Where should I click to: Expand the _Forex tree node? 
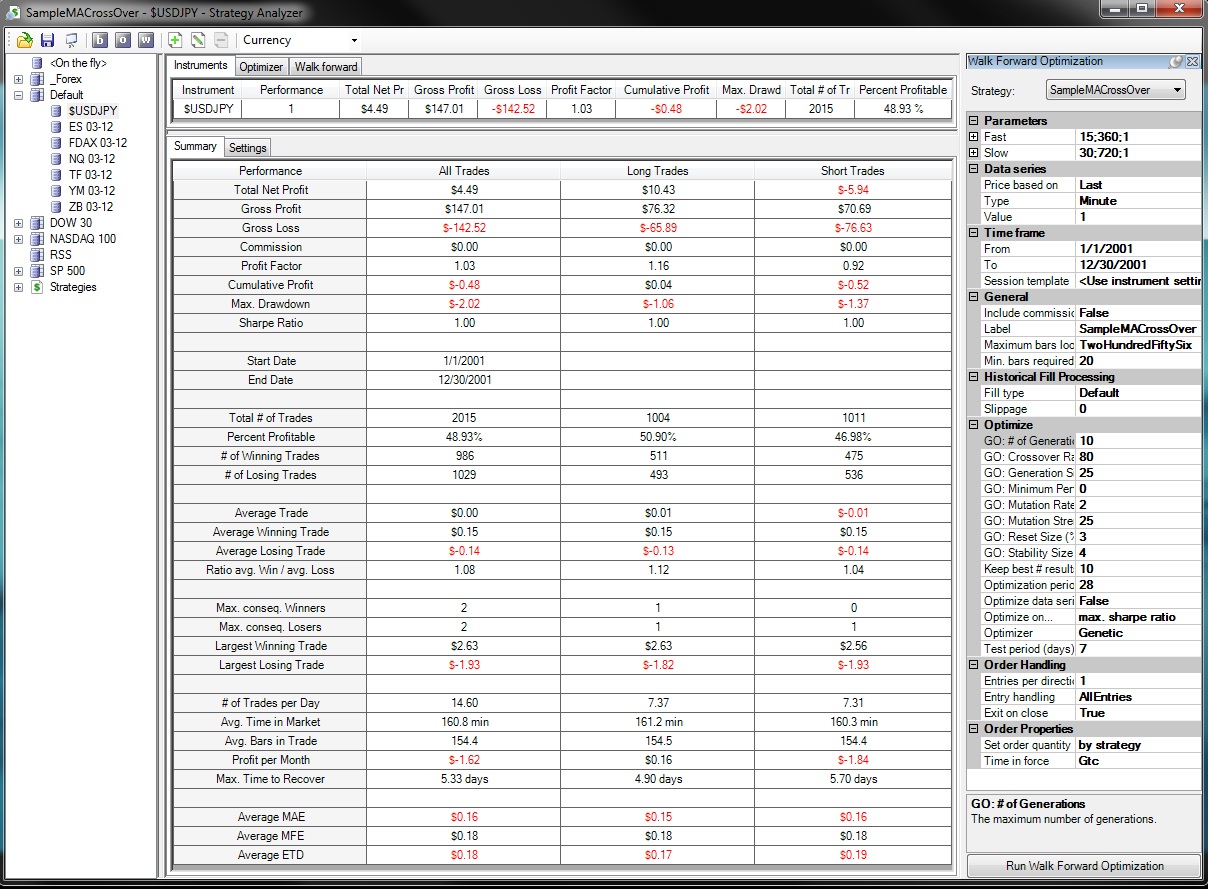[18, 79]
